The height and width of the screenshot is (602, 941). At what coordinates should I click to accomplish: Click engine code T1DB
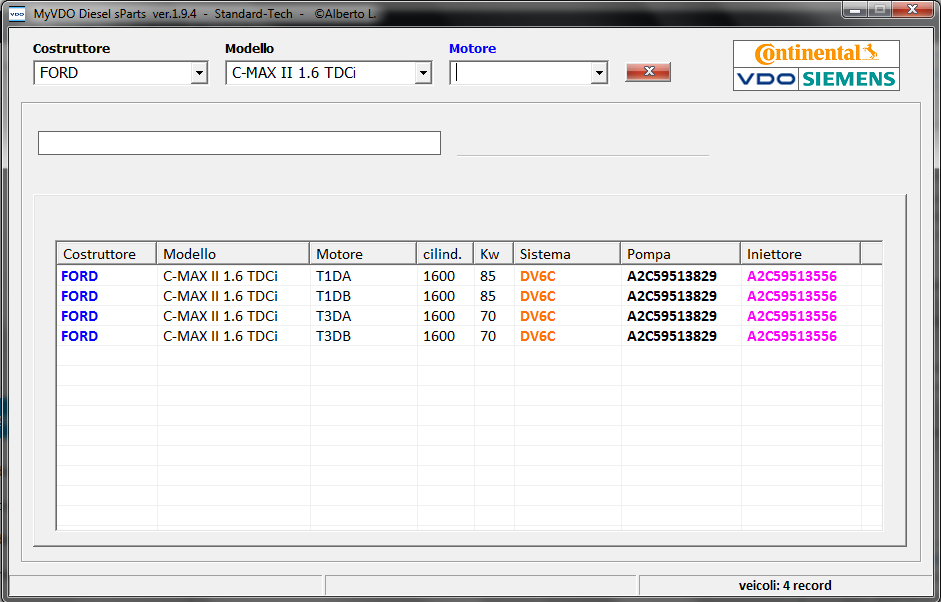pos(333,296)
